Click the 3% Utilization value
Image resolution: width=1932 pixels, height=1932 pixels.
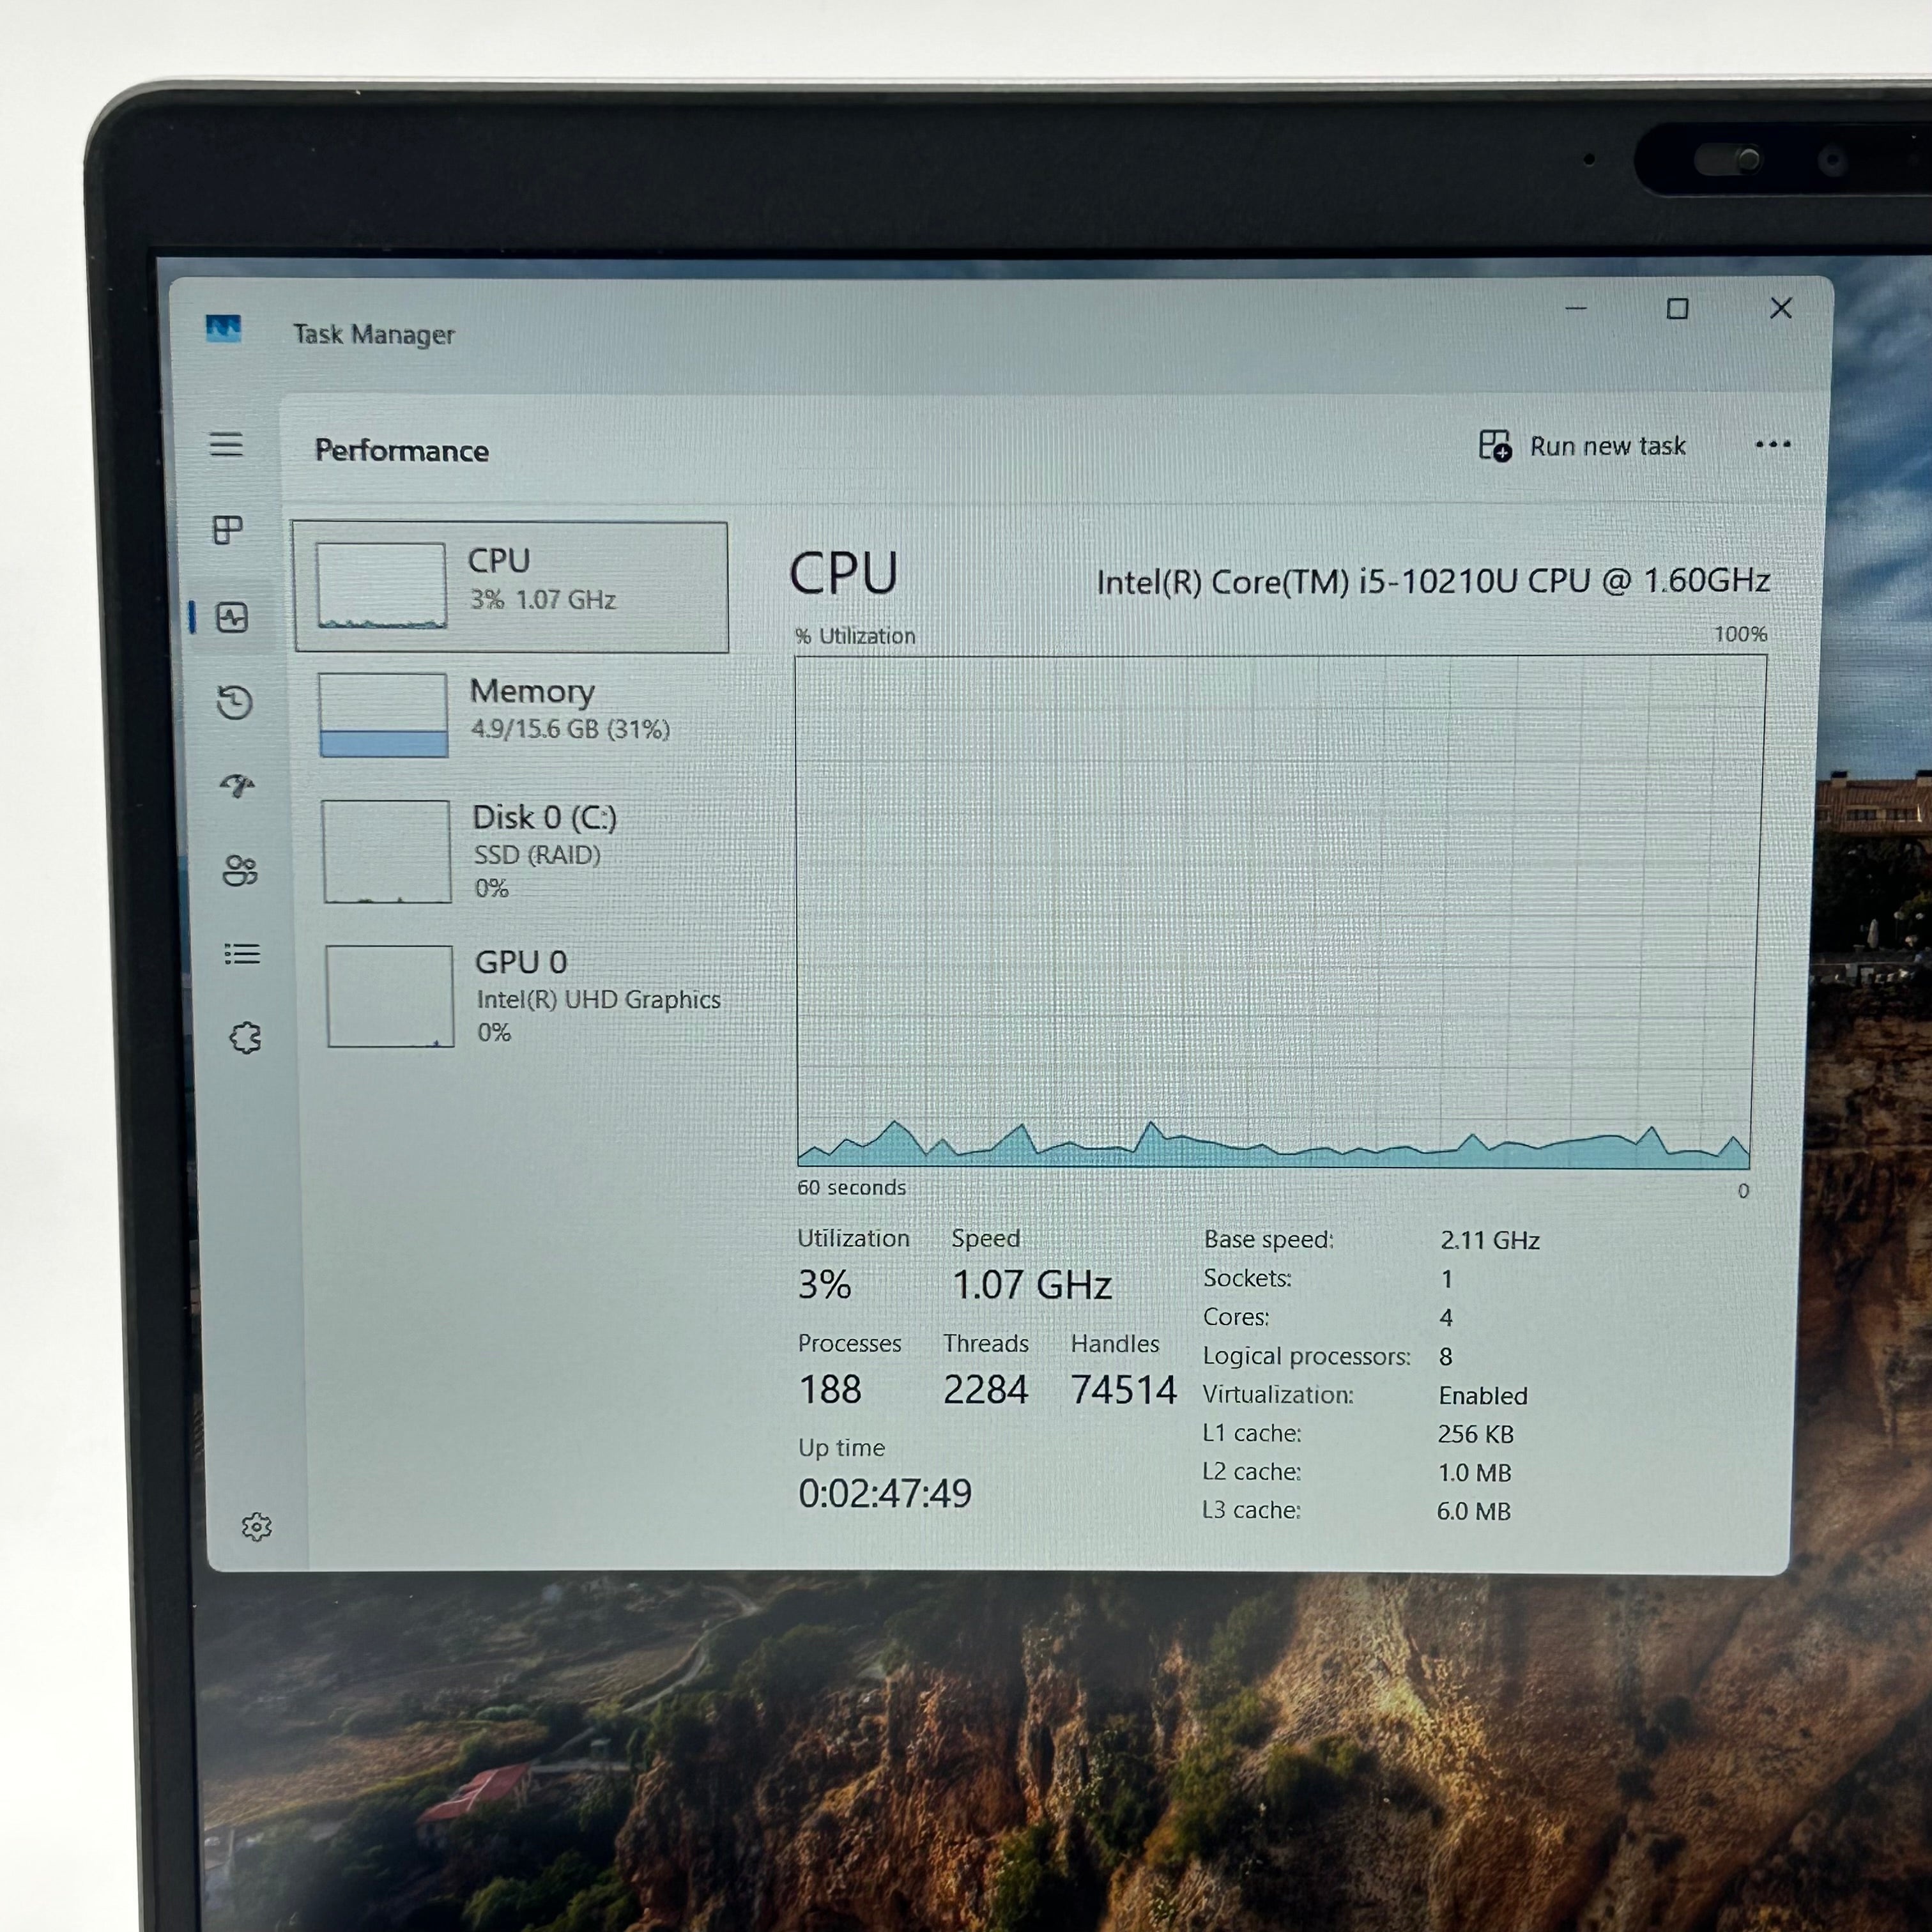pos(824,1284)
